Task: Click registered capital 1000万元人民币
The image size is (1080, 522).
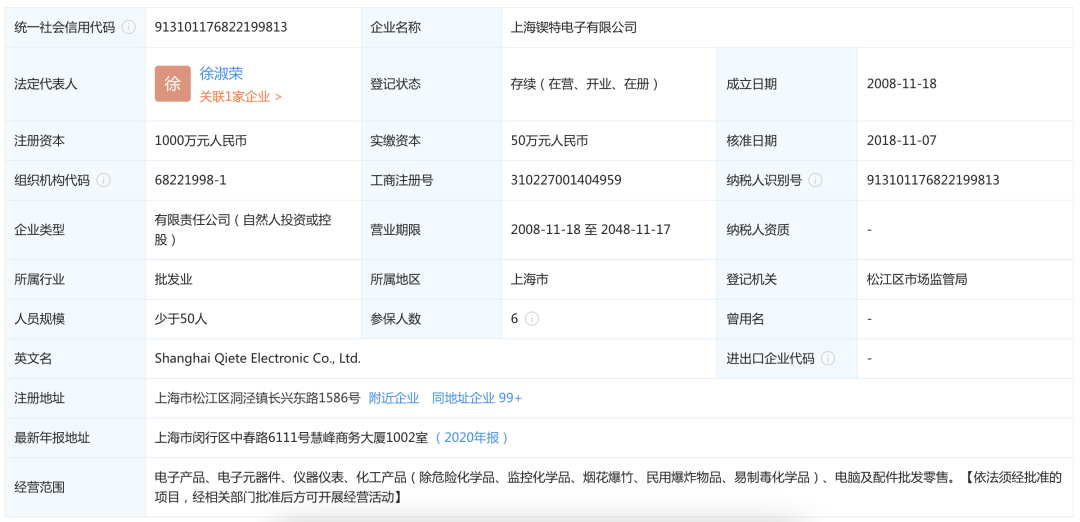Action: tap(201, 140)
